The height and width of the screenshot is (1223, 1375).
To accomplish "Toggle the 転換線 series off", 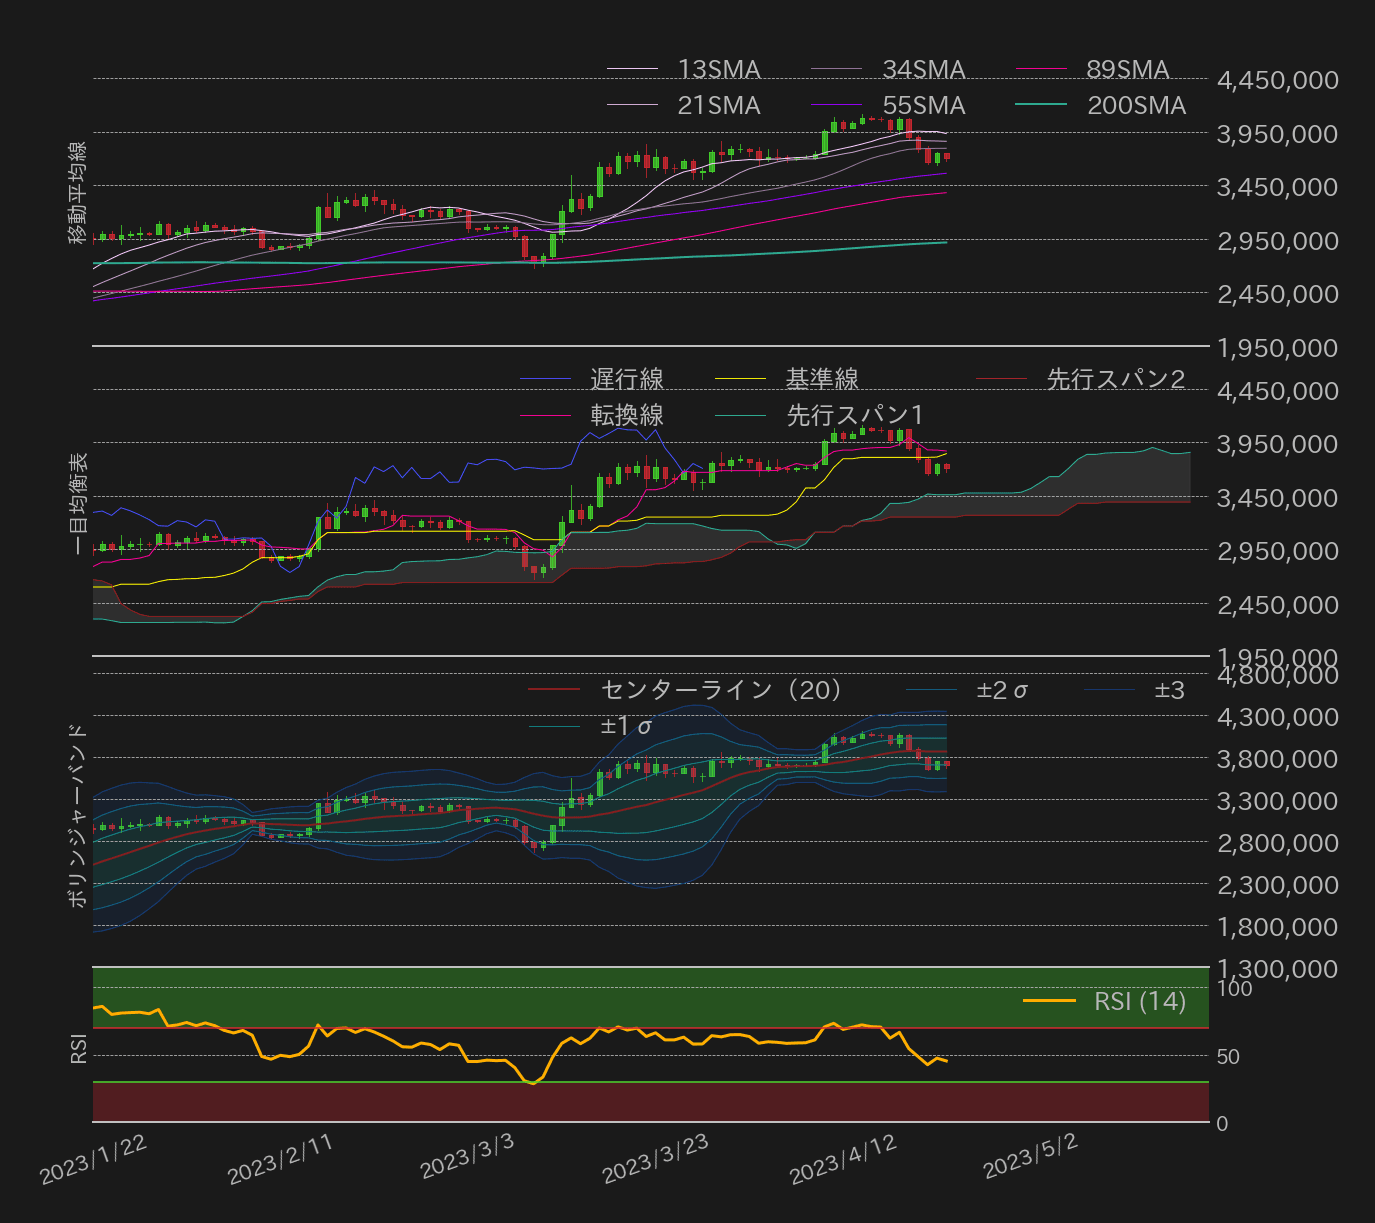I will pos(545,414).
